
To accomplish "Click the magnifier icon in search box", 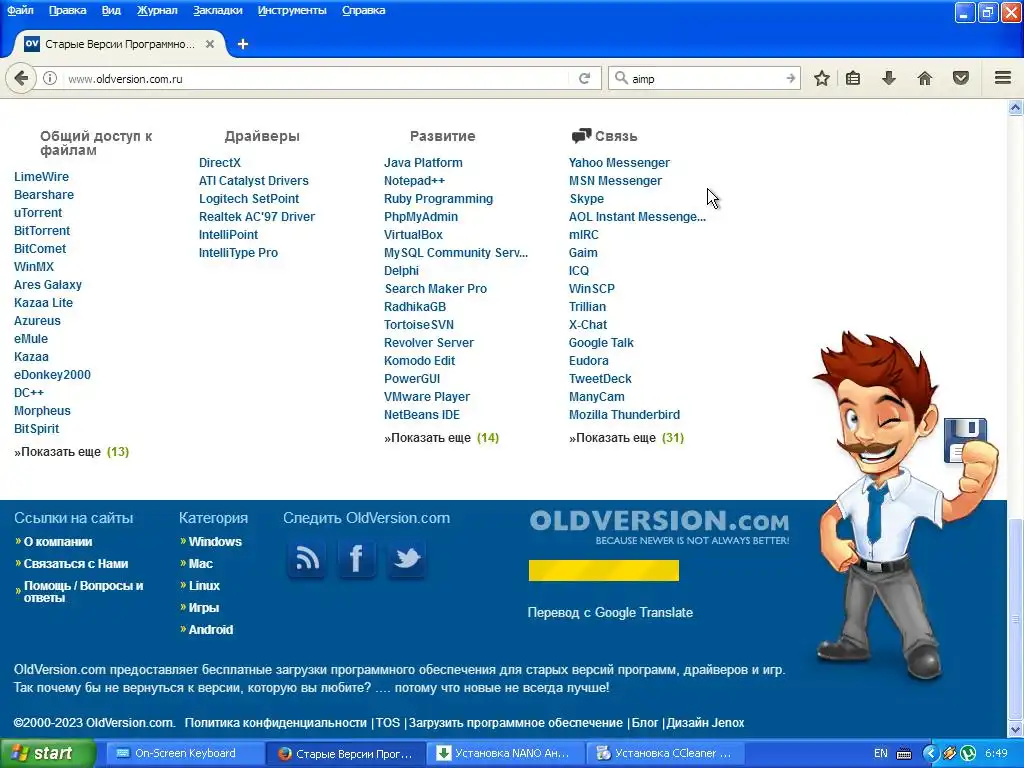I will click(x=620, y=78).
